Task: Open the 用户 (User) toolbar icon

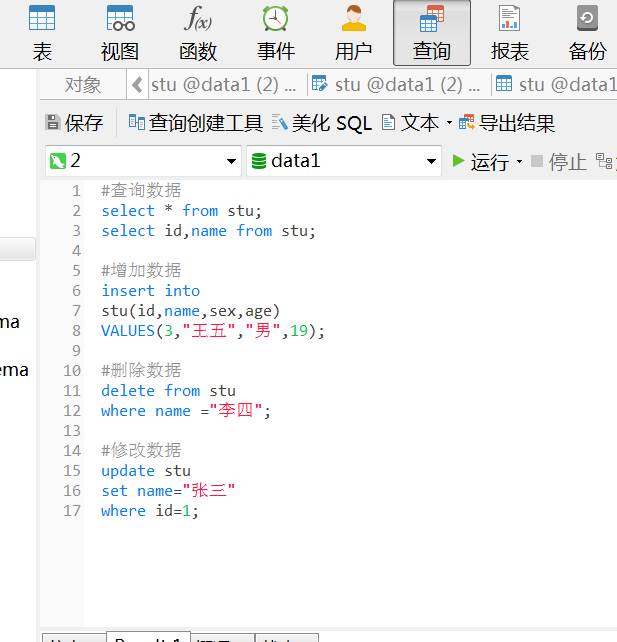Action: click(353, 34)
